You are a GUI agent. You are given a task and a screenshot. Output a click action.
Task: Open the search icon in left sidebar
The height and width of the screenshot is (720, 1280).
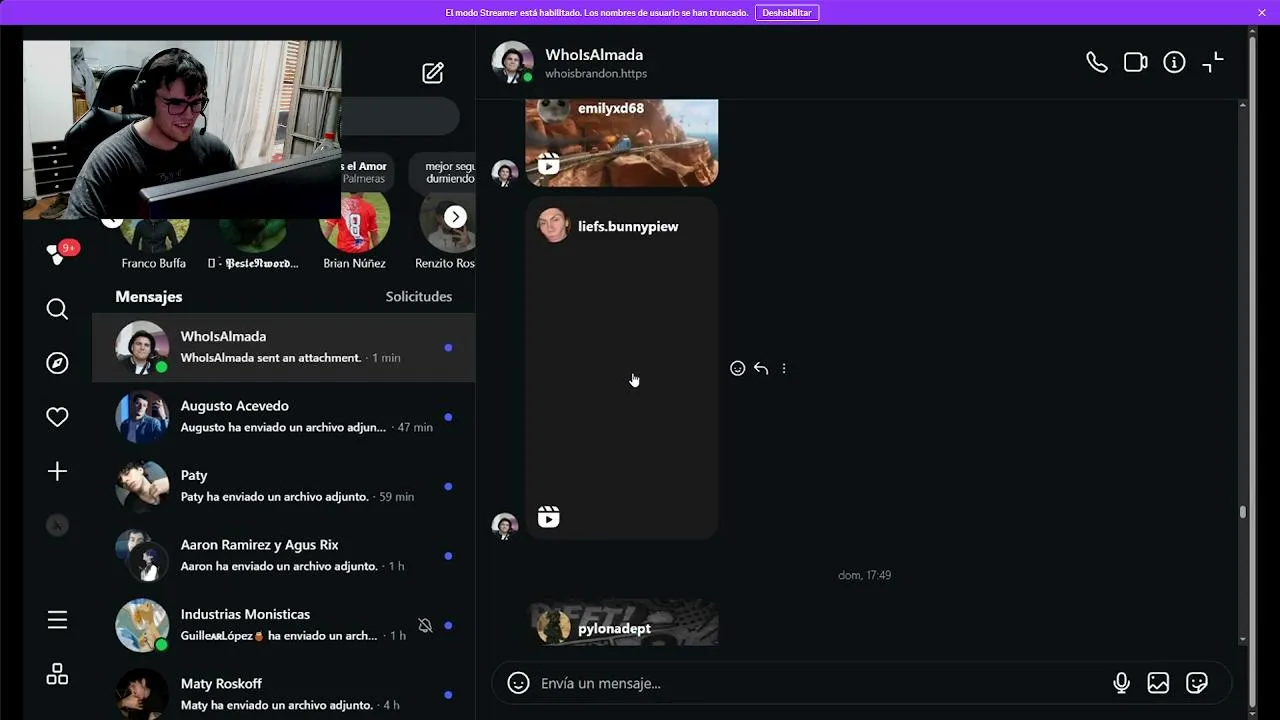click(57, 309)
